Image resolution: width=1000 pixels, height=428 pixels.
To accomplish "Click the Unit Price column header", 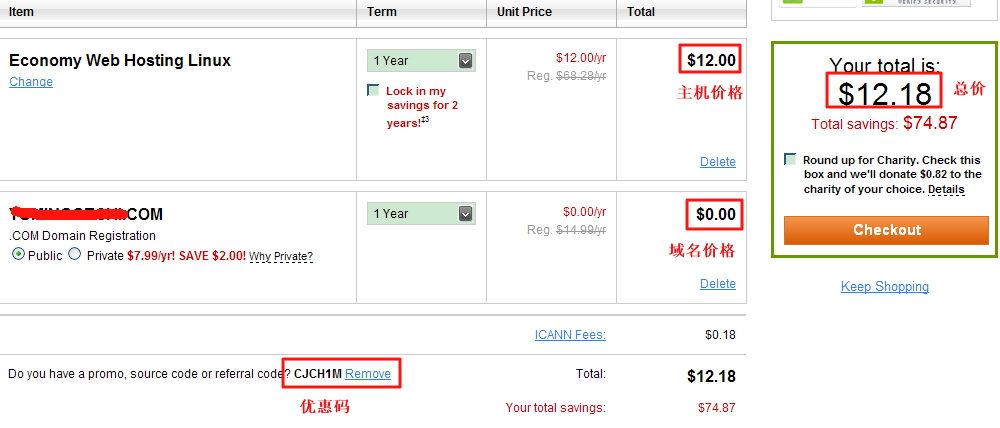I will click(x=524, y=11).
